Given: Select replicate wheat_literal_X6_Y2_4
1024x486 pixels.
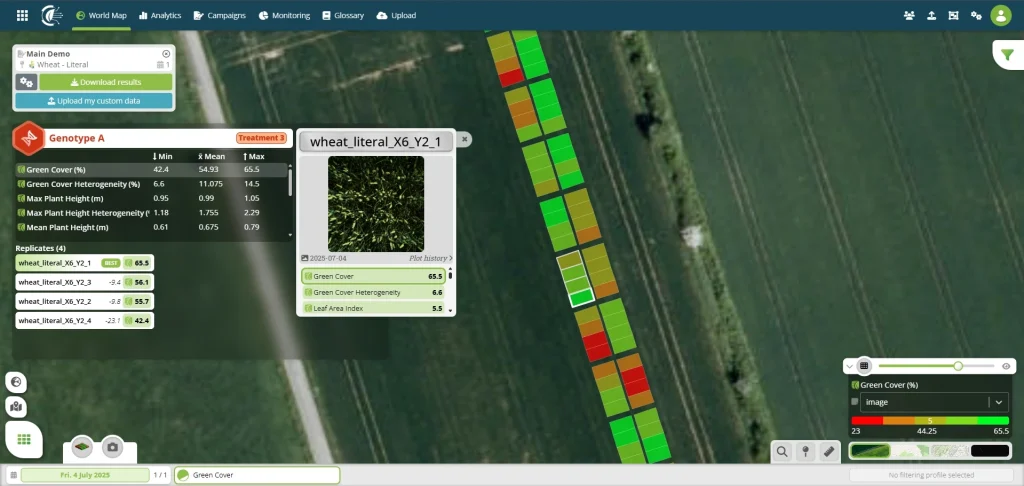Looking at the screenshot, I should tap(85, 321).
